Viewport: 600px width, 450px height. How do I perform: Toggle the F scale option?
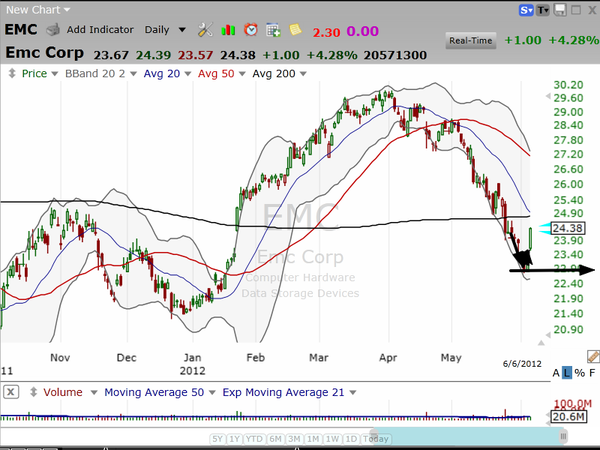[x=592, y=373]
